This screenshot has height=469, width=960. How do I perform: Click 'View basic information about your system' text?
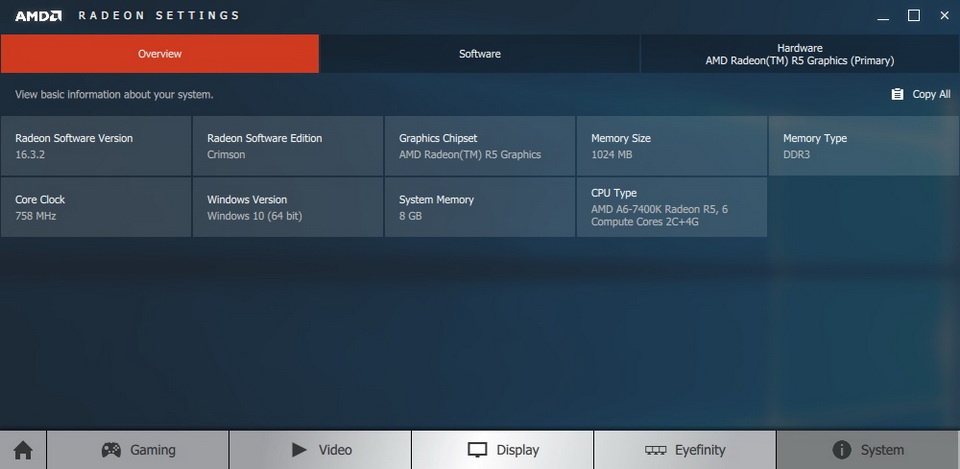click(114, 95)
